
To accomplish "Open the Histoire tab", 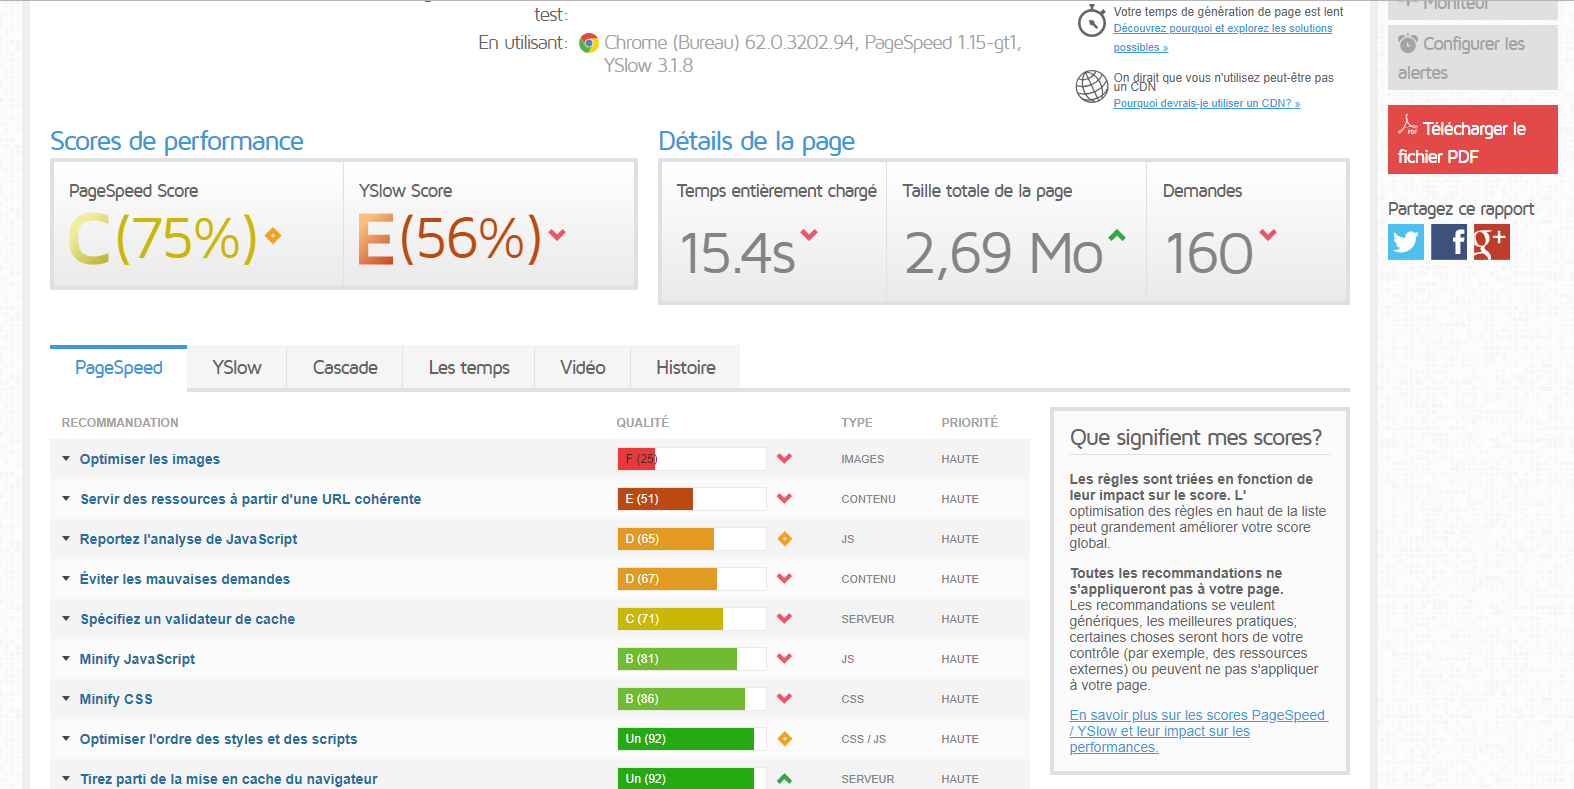I will 686,367.
